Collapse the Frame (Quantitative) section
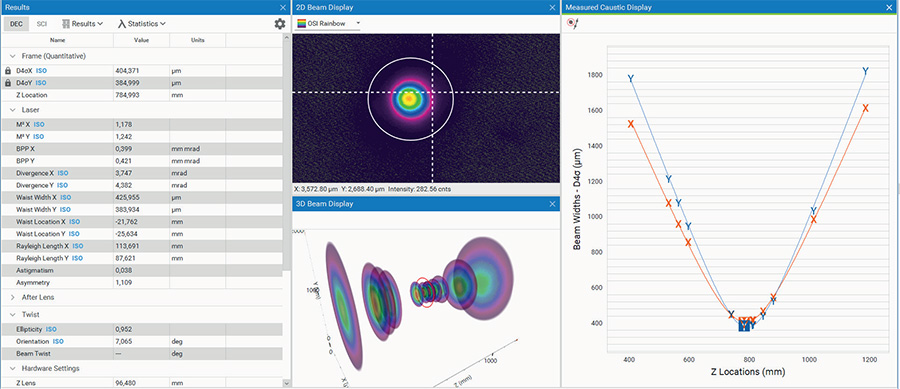The width and height of the screenshot is (900, 389). tap(13, 56)
